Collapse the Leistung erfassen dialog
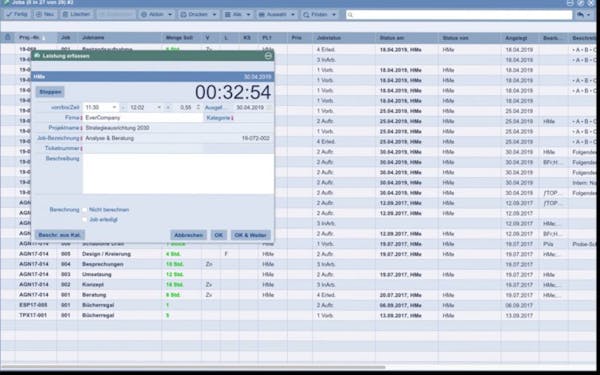Screen dimensions: 600x375 click(x=268, y=56)
